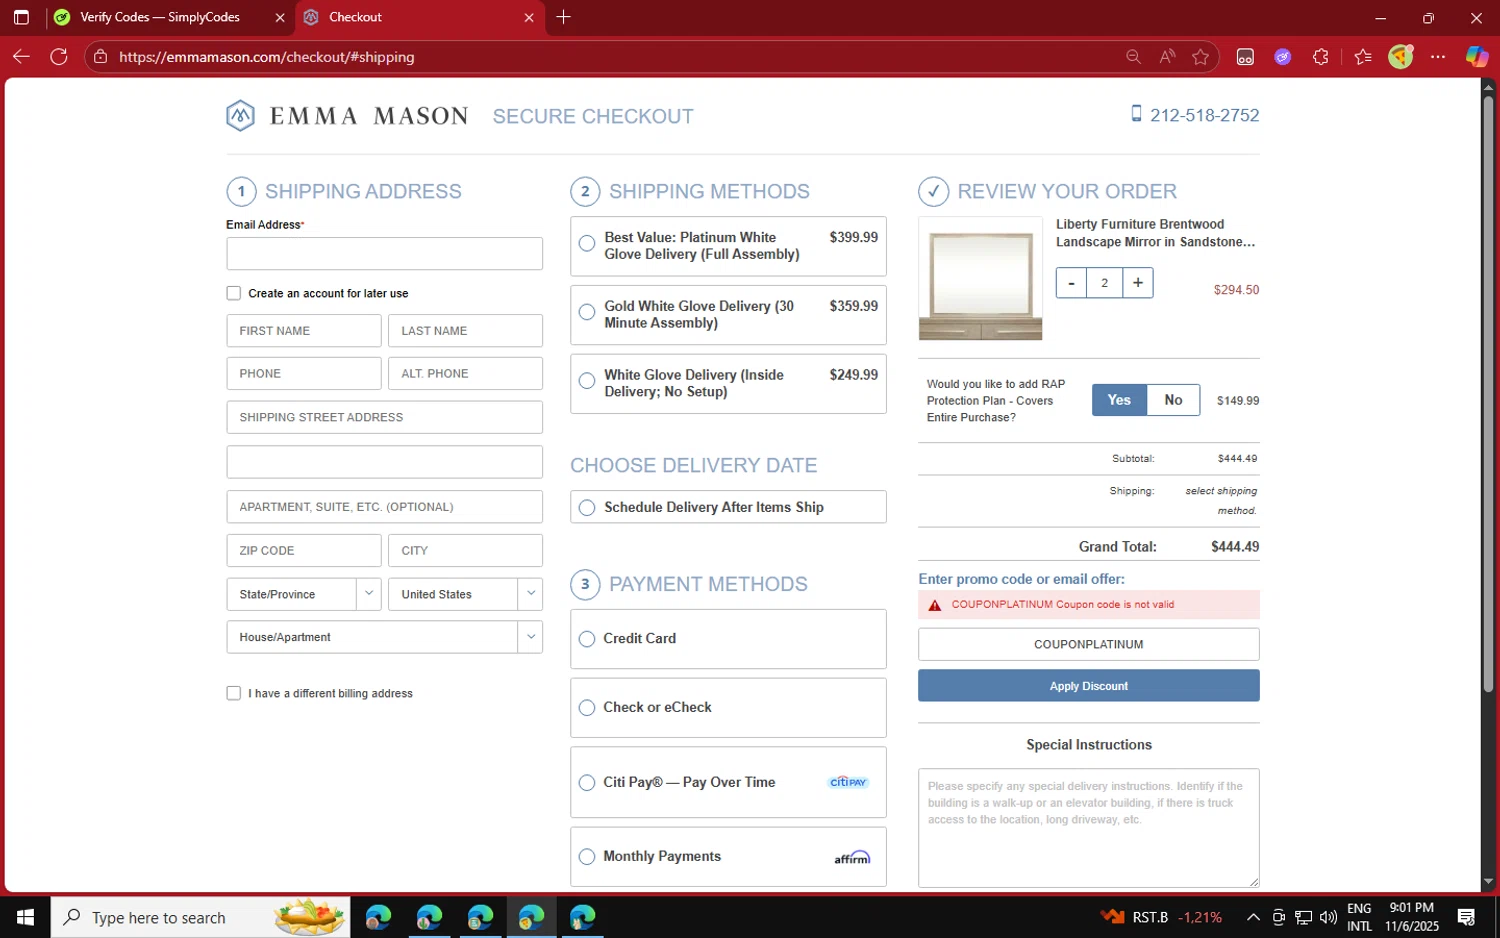This screenshot has height=938, width=1500.
Task: Open browser extensions puzzle icon
Action: point(1321,57)
